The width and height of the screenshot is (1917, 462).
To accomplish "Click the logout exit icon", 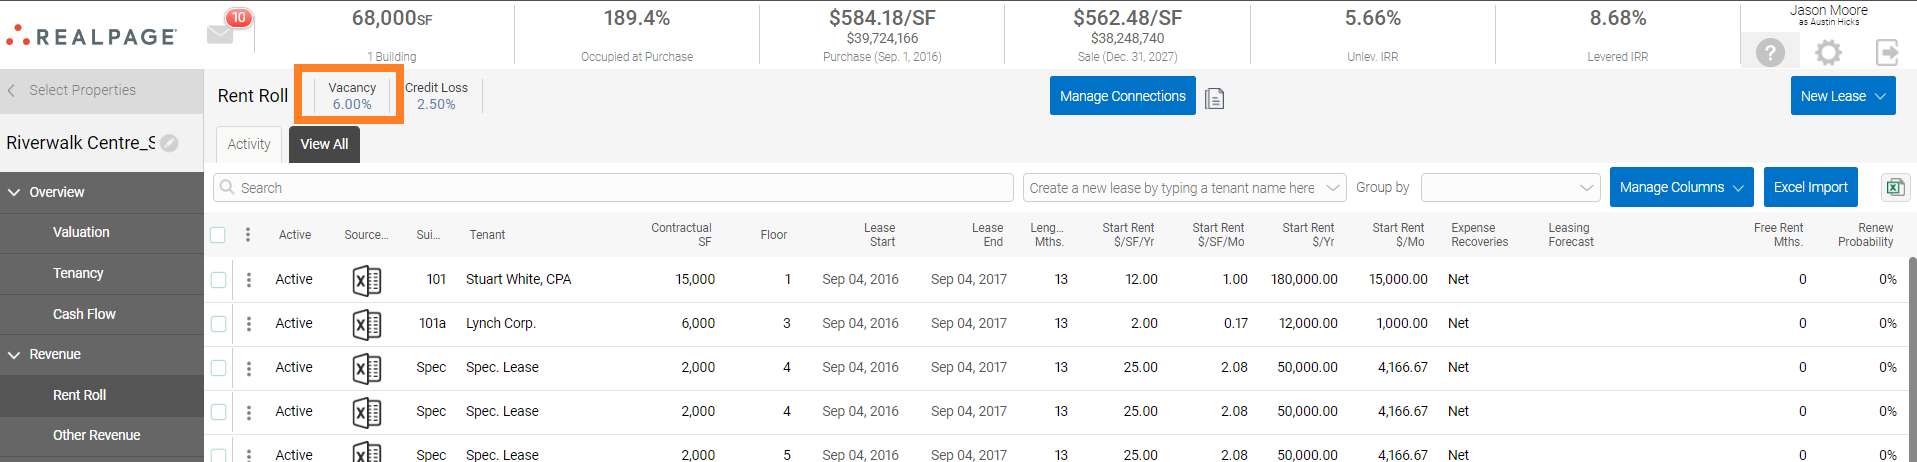I will (x=1887, y=52).
